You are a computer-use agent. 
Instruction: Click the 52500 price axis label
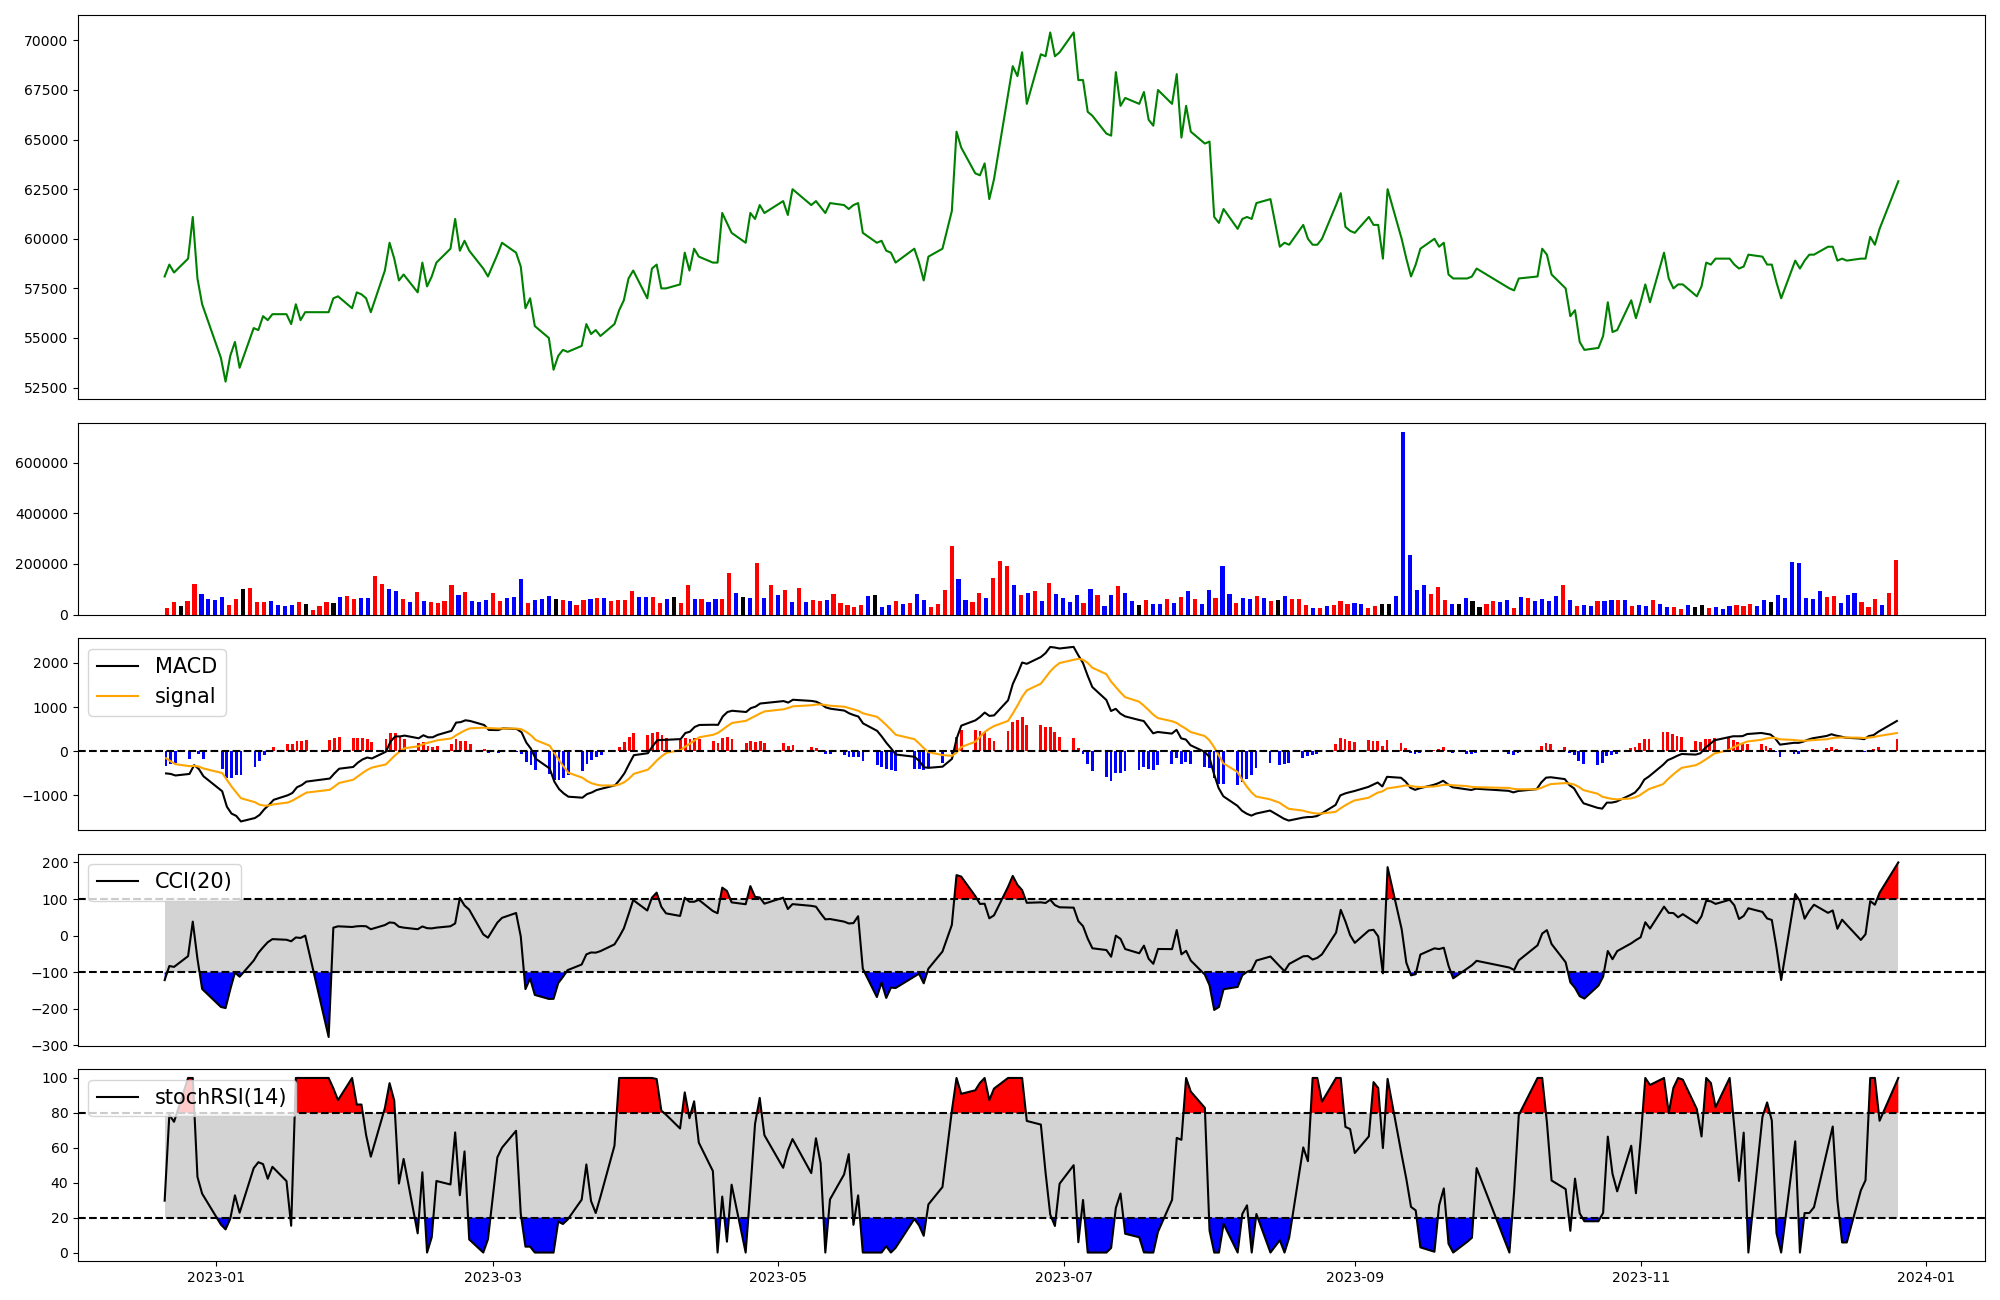(x=47, y=388)
